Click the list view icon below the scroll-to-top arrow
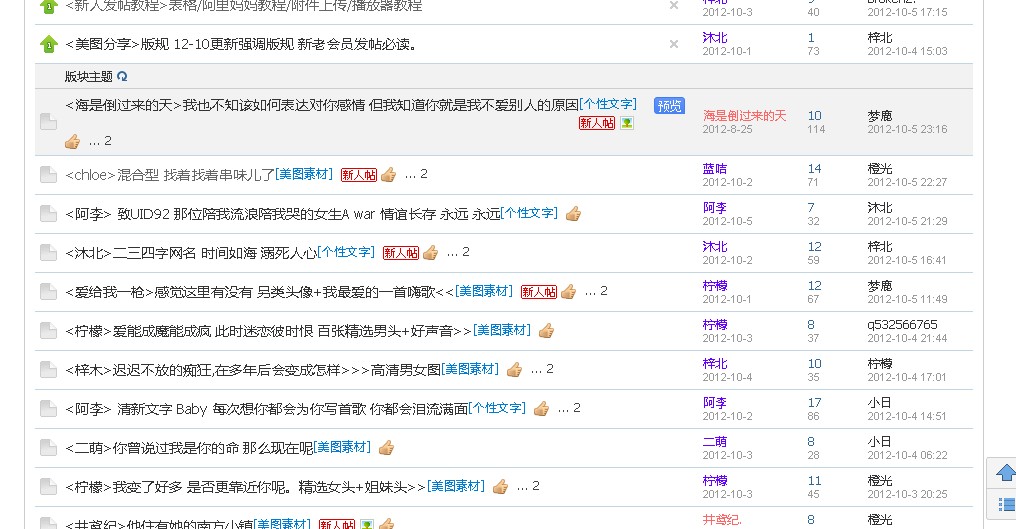The image size is (1016, 529). point(1006,504)
